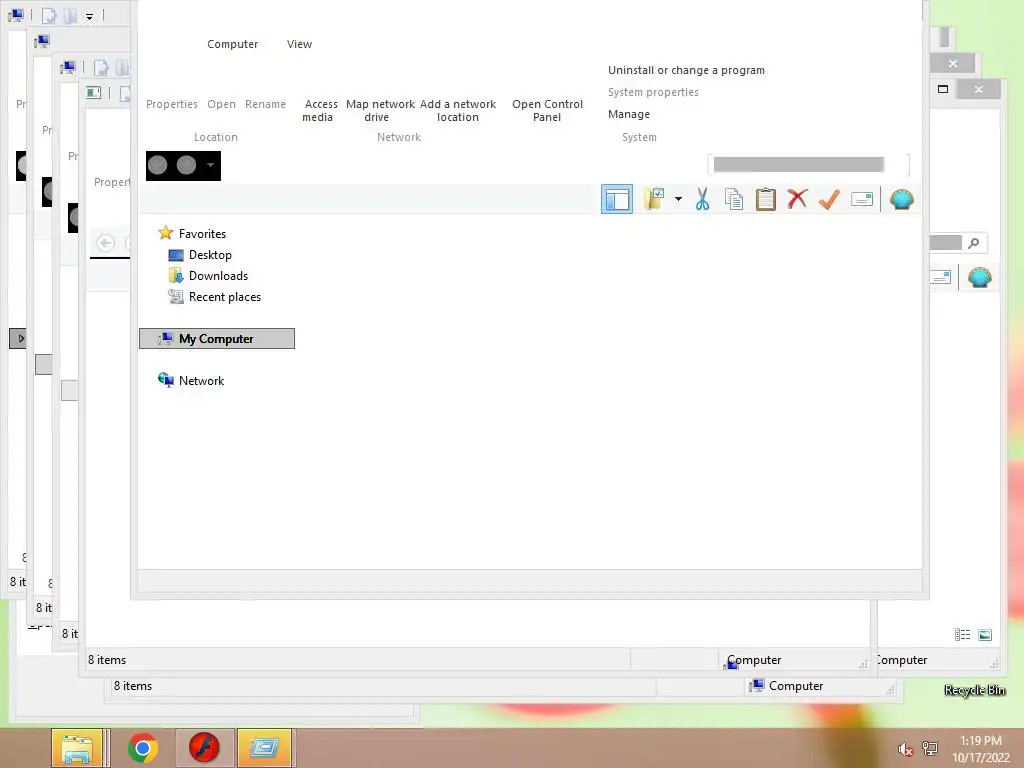
Task: Switch back window to Details view
Action: pos(962,635)
